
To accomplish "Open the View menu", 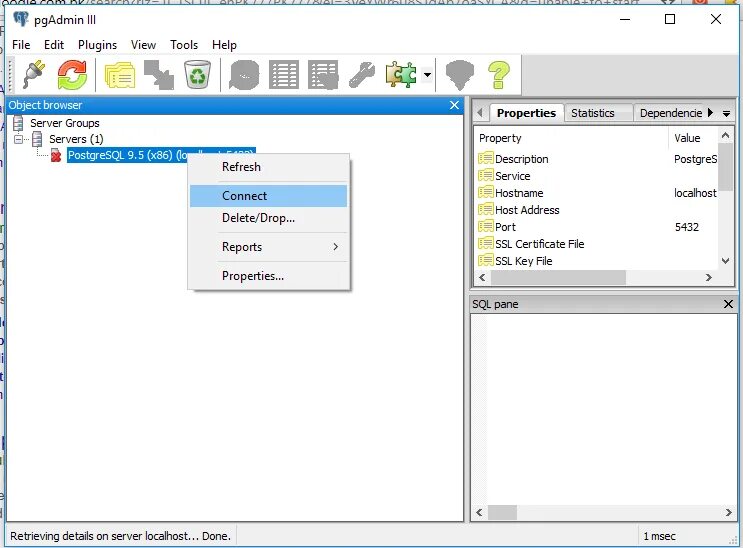I will click(143, 45).
